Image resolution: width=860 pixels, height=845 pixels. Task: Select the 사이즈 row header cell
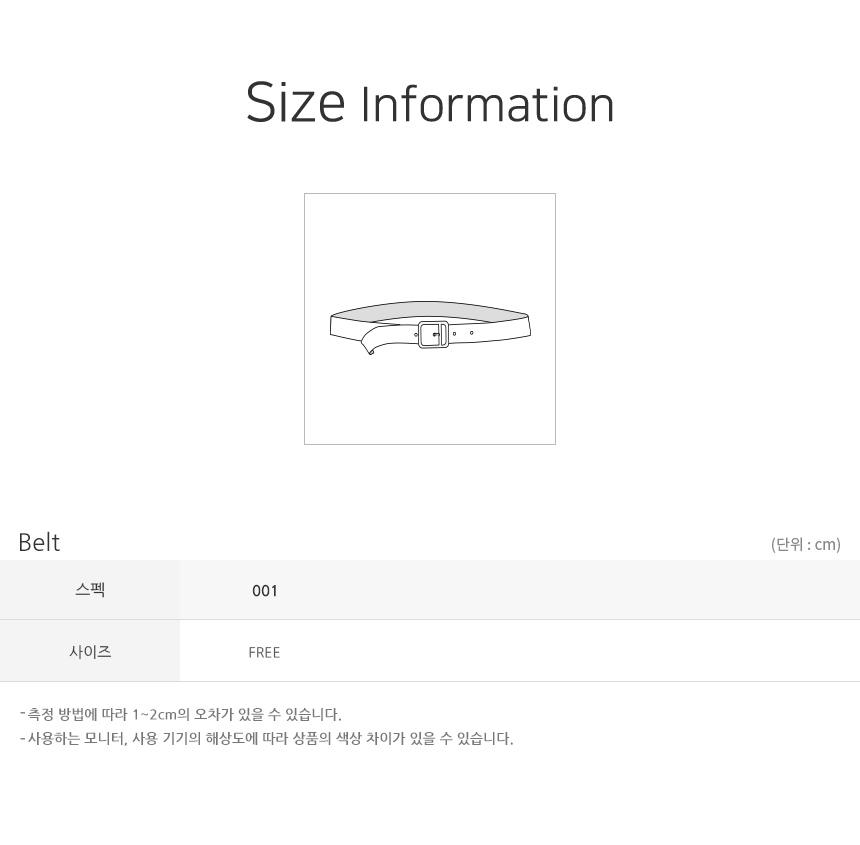(90, 651)
